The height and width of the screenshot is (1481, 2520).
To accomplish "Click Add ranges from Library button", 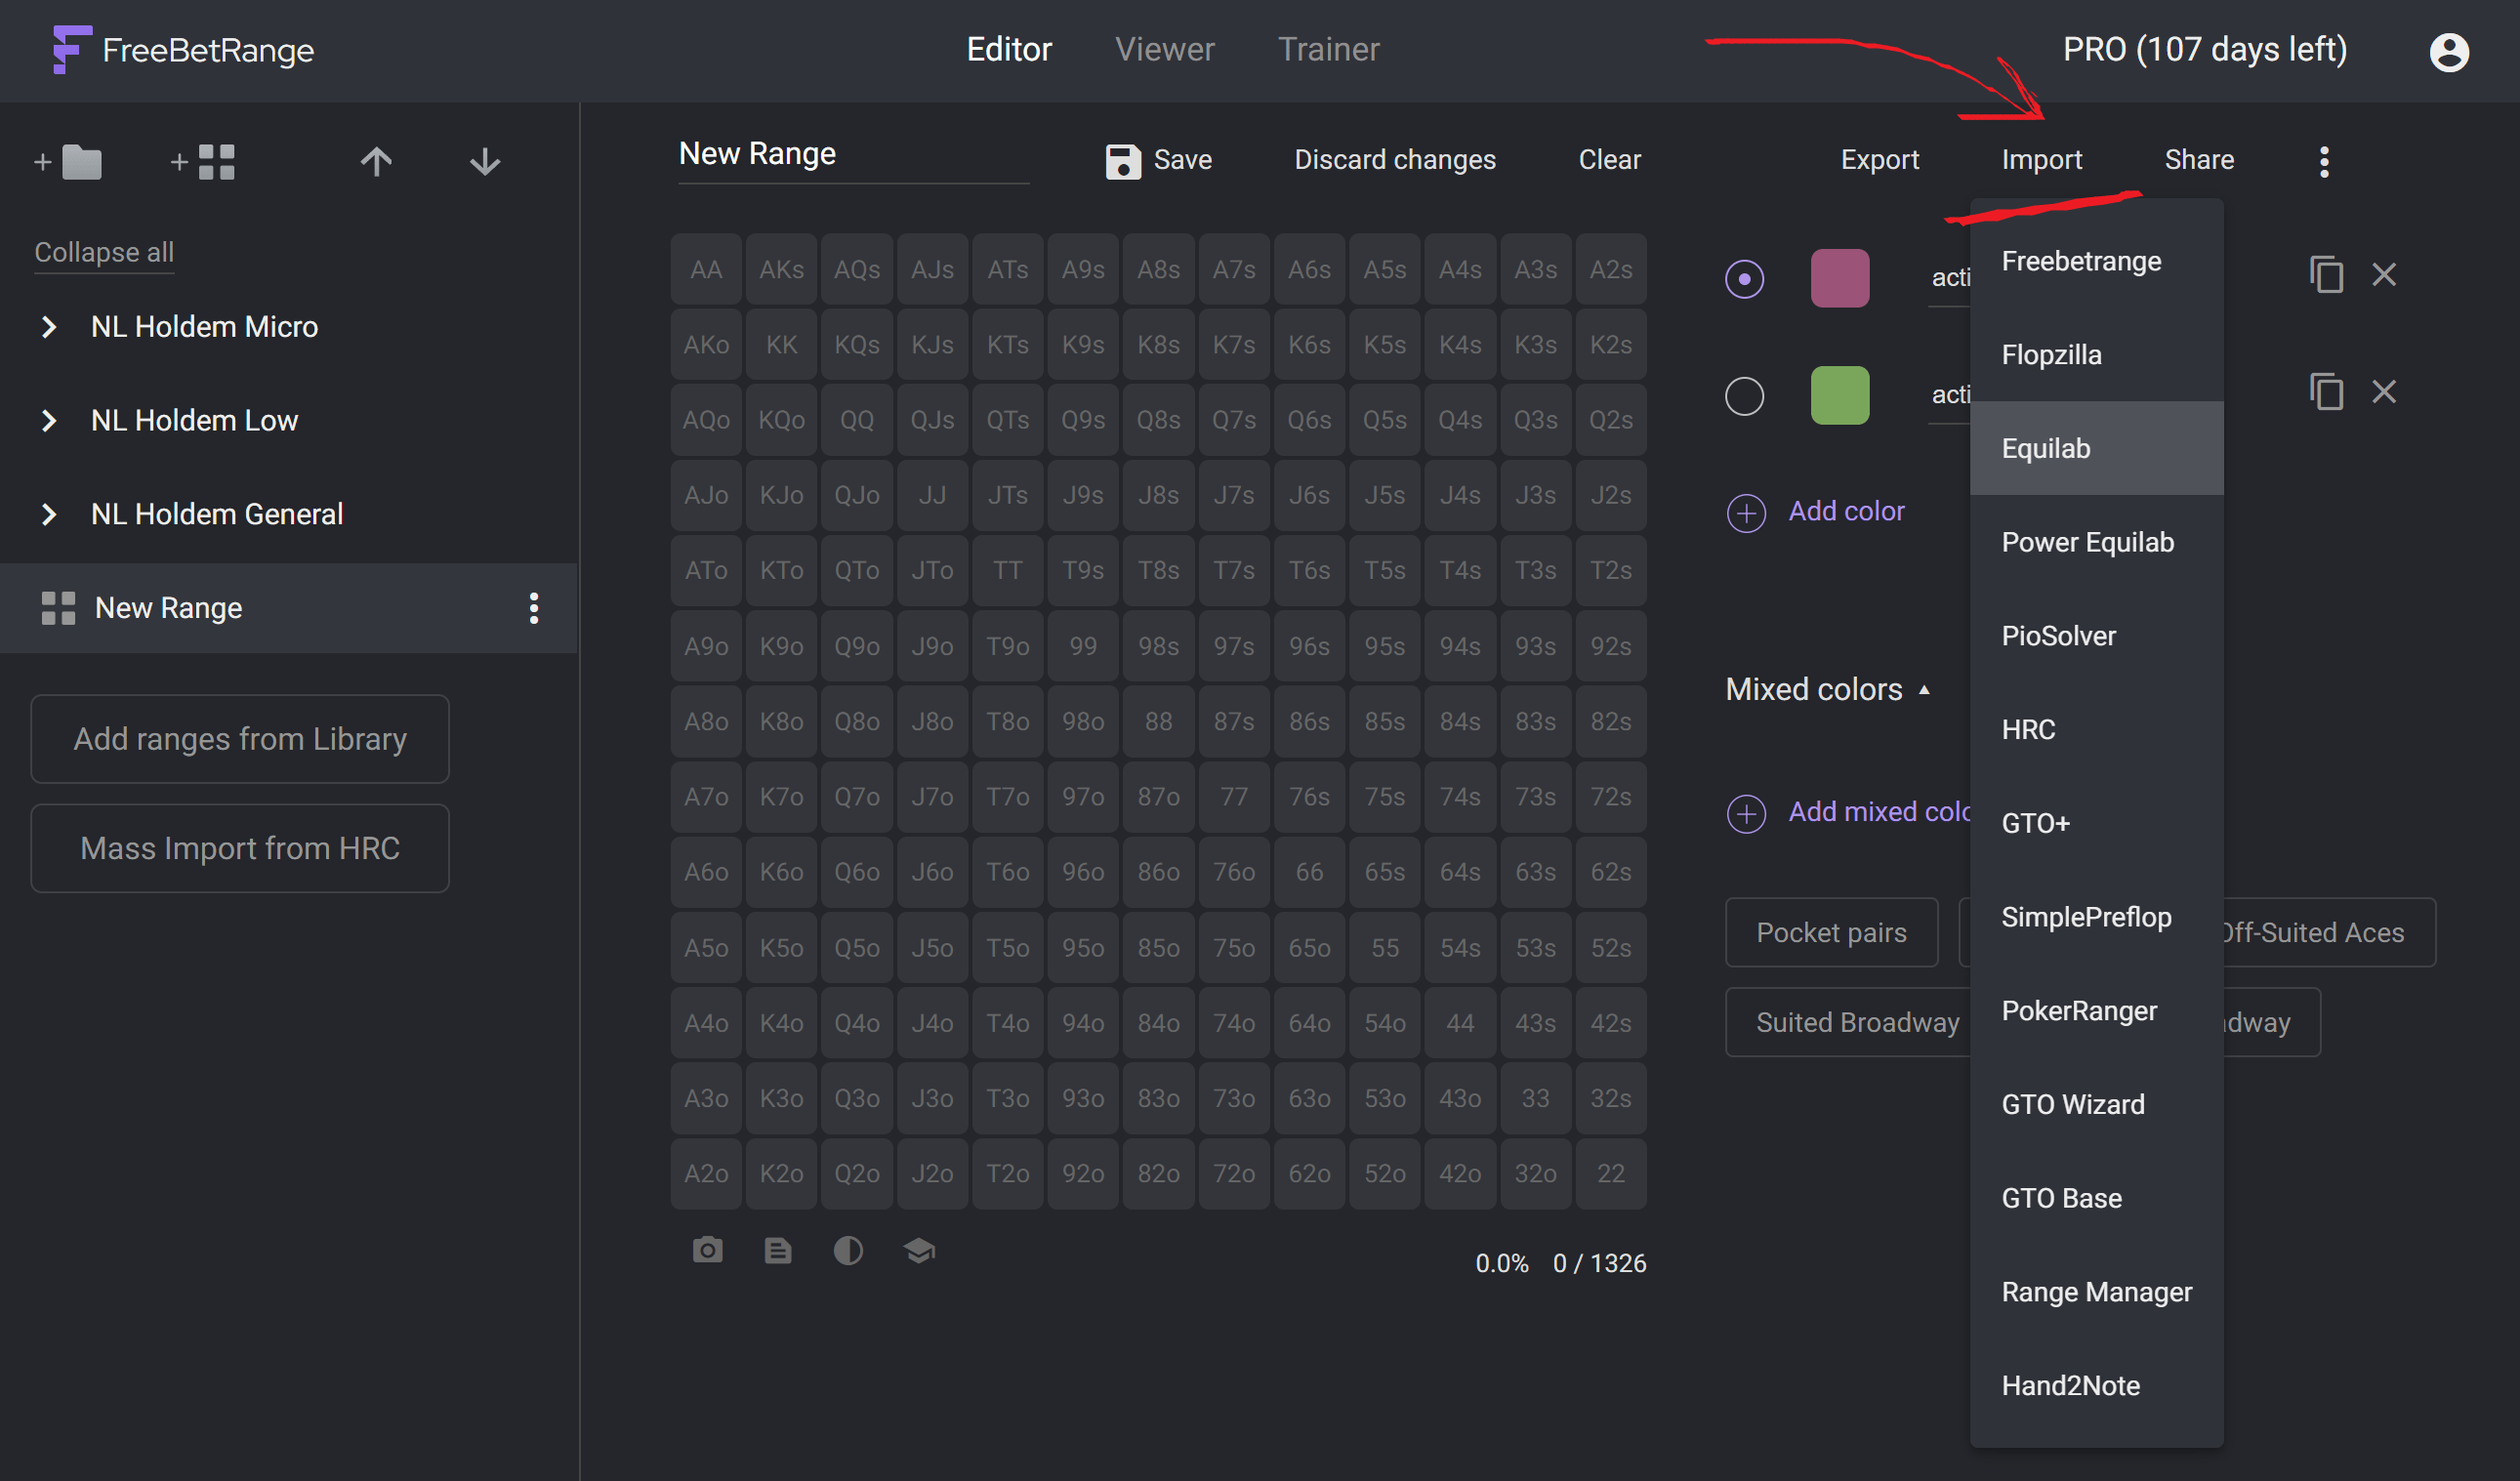I will (240, 739).
